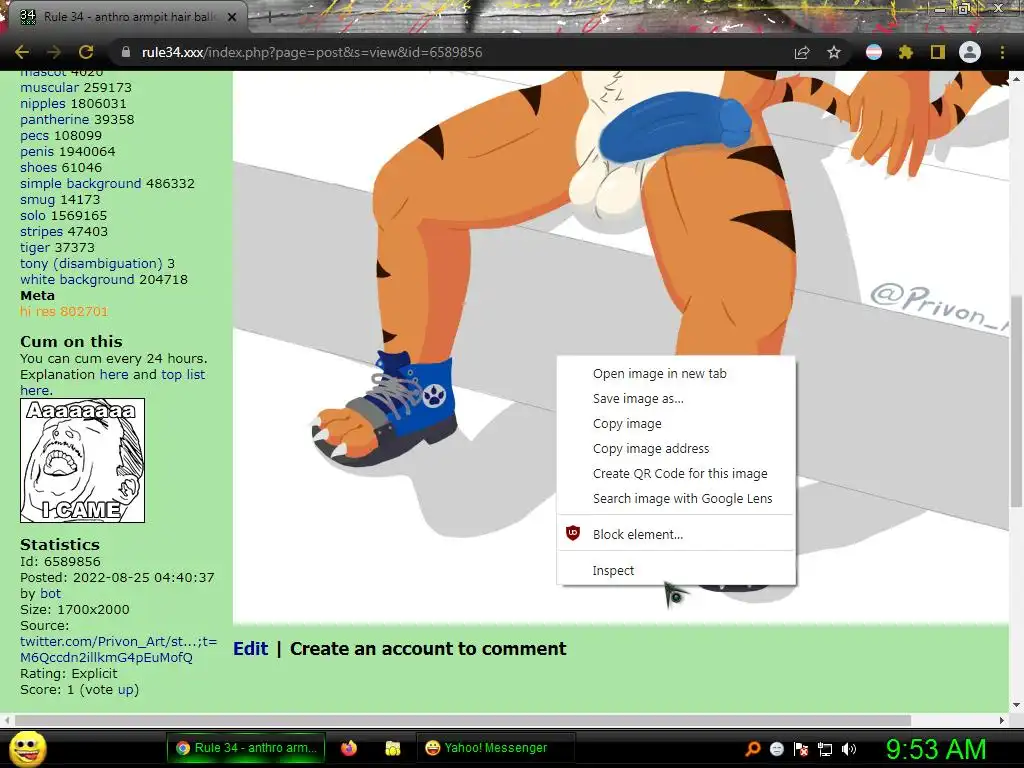Open the top list link
1024x768 pixels.
(183, 374)
